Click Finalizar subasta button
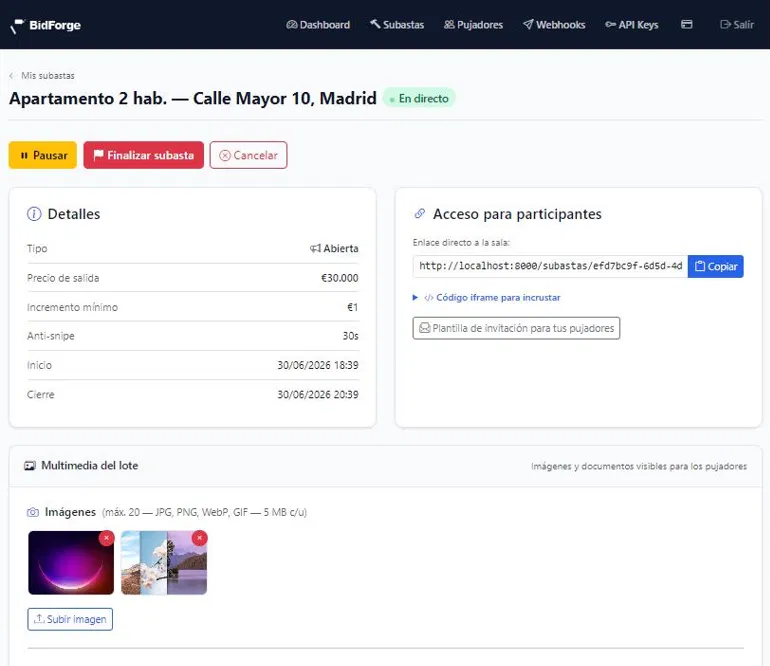This screenshot has width=770, height=666. [143, 155]
